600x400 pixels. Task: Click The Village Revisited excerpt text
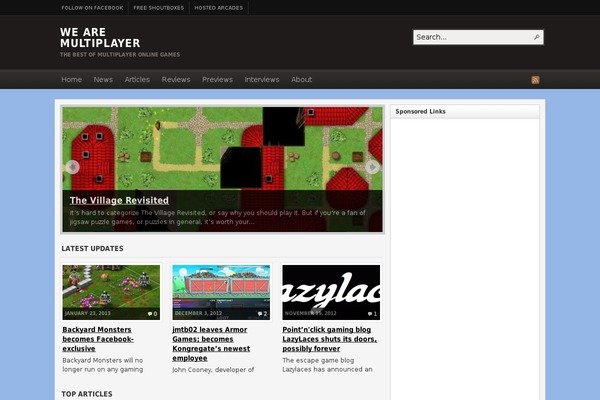pyautogui.click(x=217, y=217)
